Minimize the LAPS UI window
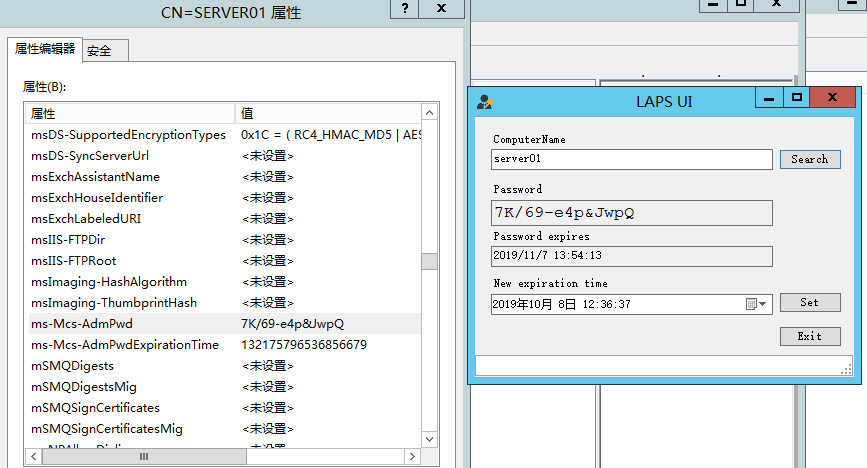The image size is (867, 468). click(x=769, y=98)
